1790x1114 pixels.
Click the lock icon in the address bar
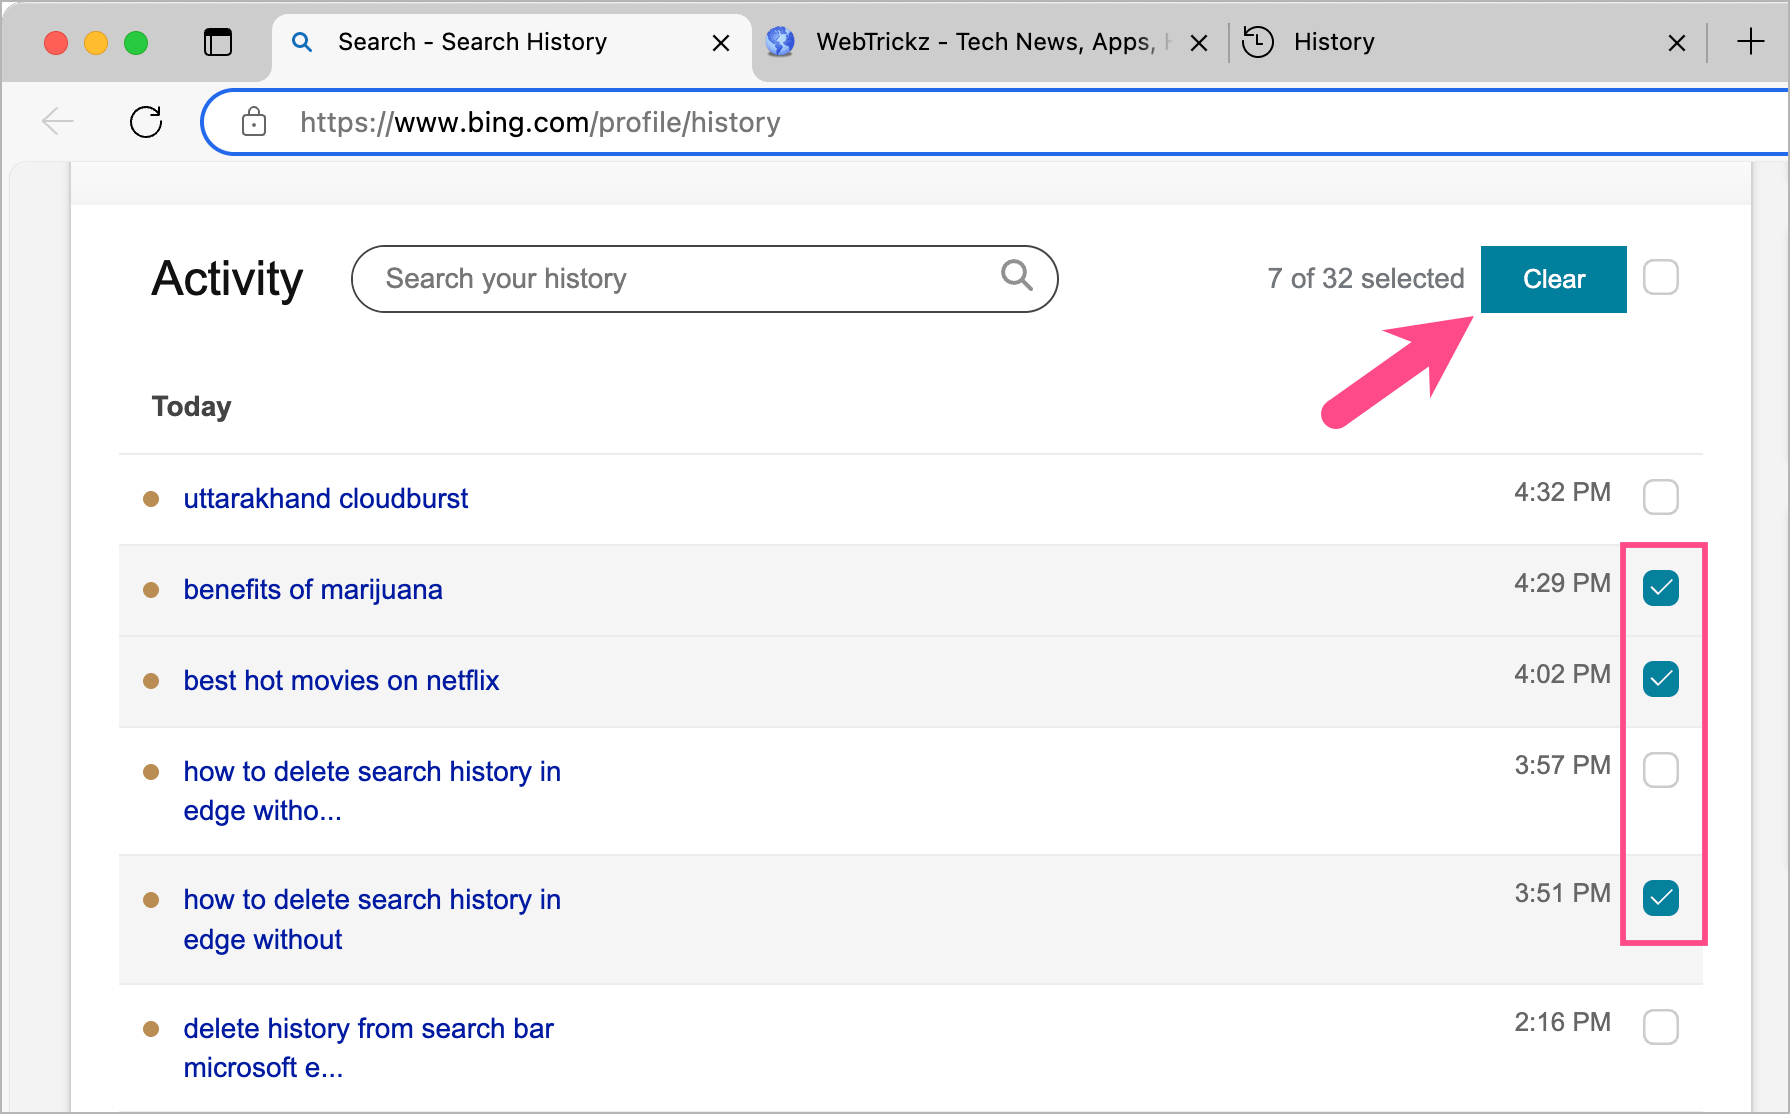click(254, 122)
